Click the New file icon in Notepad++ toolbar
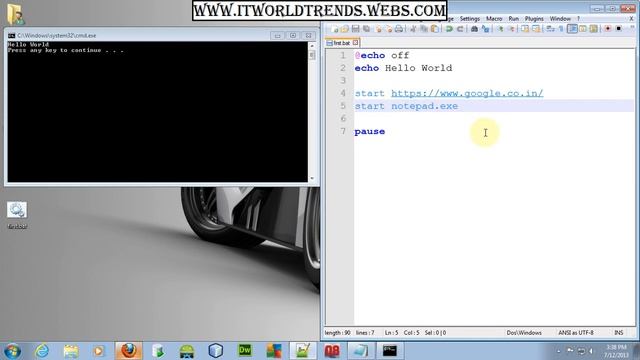Viewport: 640px width, 360px height. pyautogui.click(x=335, y=29)
